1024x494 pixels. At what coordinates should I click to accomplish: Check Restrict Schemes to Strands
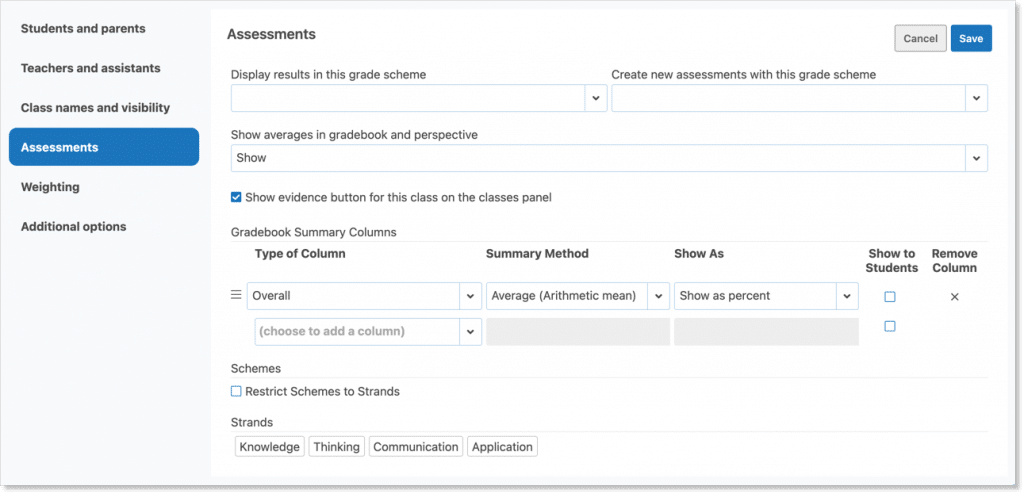[x=237, y=391]
